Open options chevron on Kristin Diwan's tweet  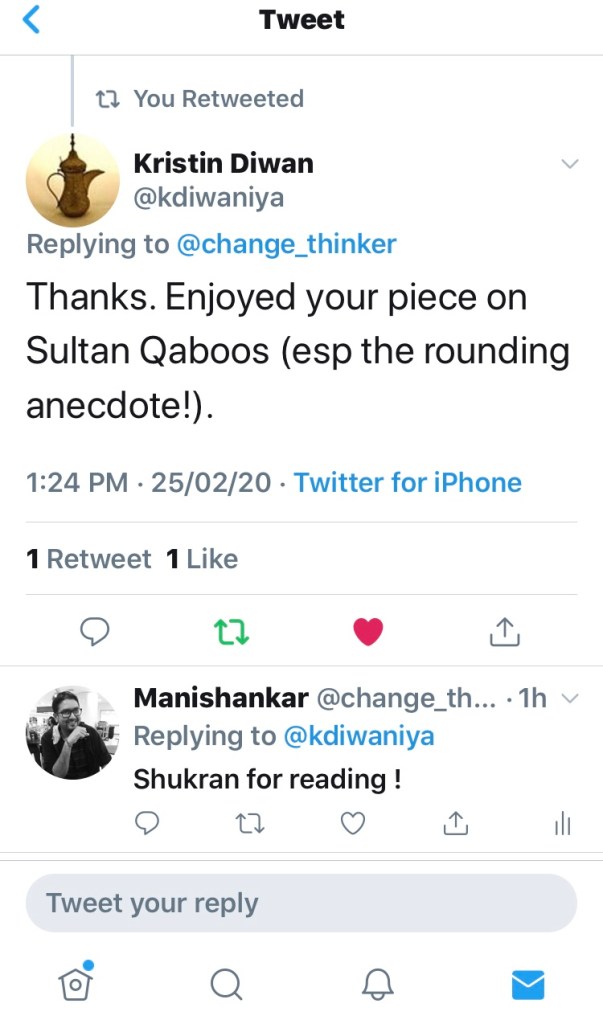[569, 164]
